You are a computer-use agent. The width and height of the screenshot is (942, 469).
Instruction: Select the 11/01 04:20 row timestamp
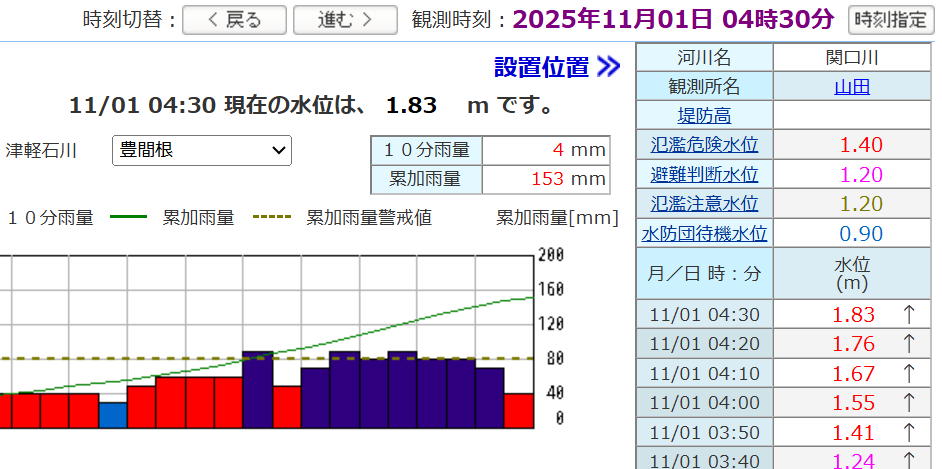pos(704,344)
